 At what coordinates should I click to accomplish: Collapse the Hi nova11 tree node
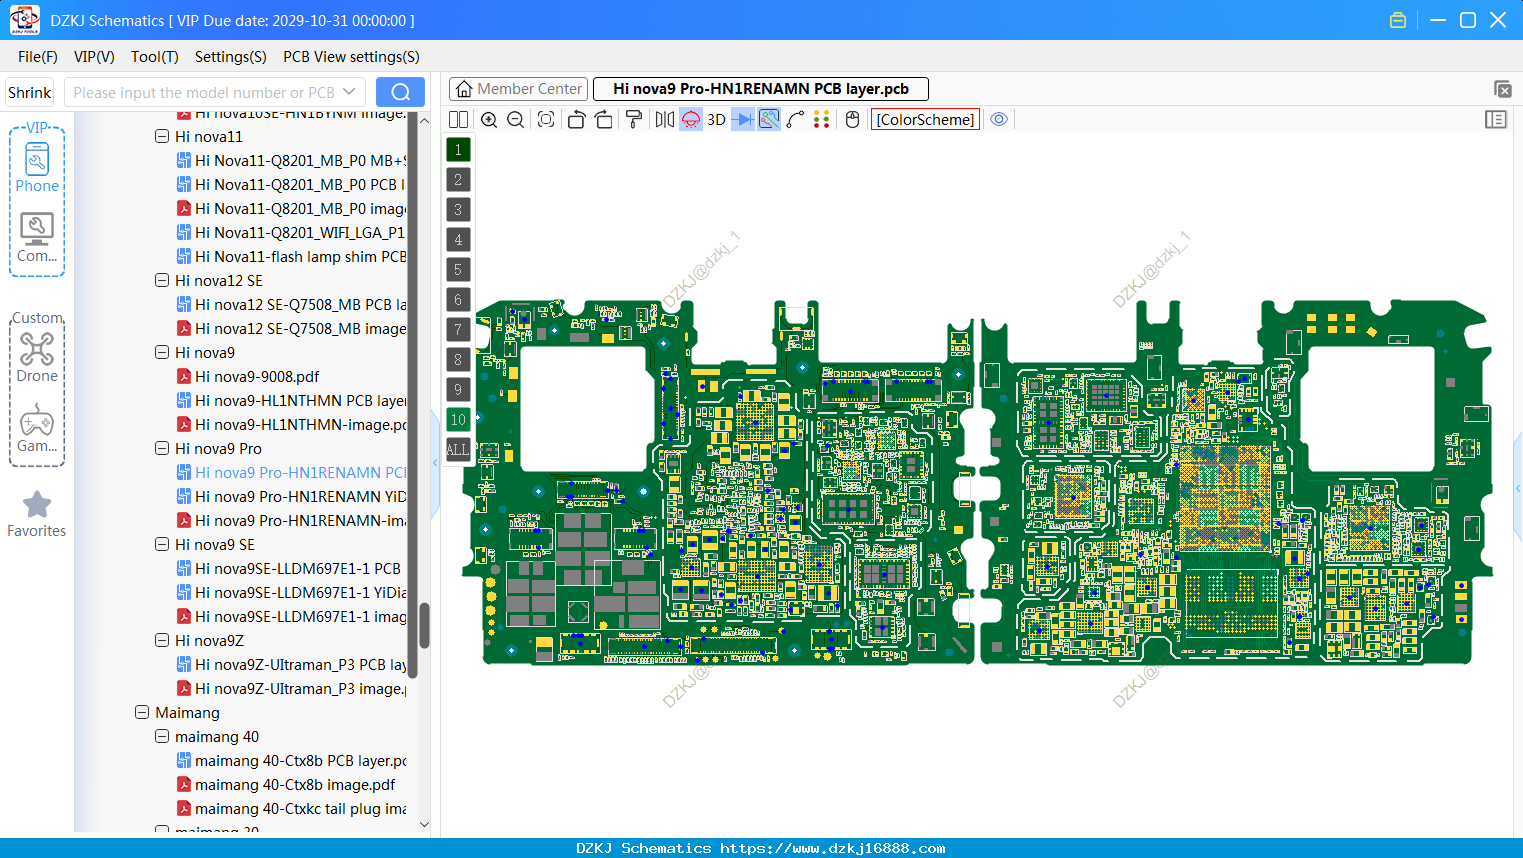coord(162,136)
